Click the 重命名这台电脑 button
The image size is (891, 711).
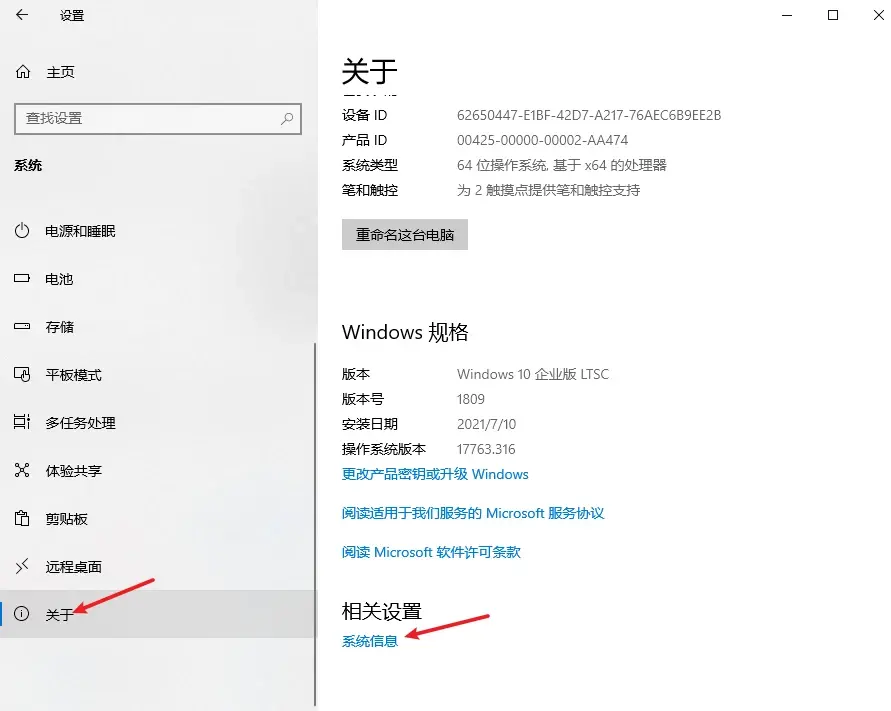click(404, 234)
